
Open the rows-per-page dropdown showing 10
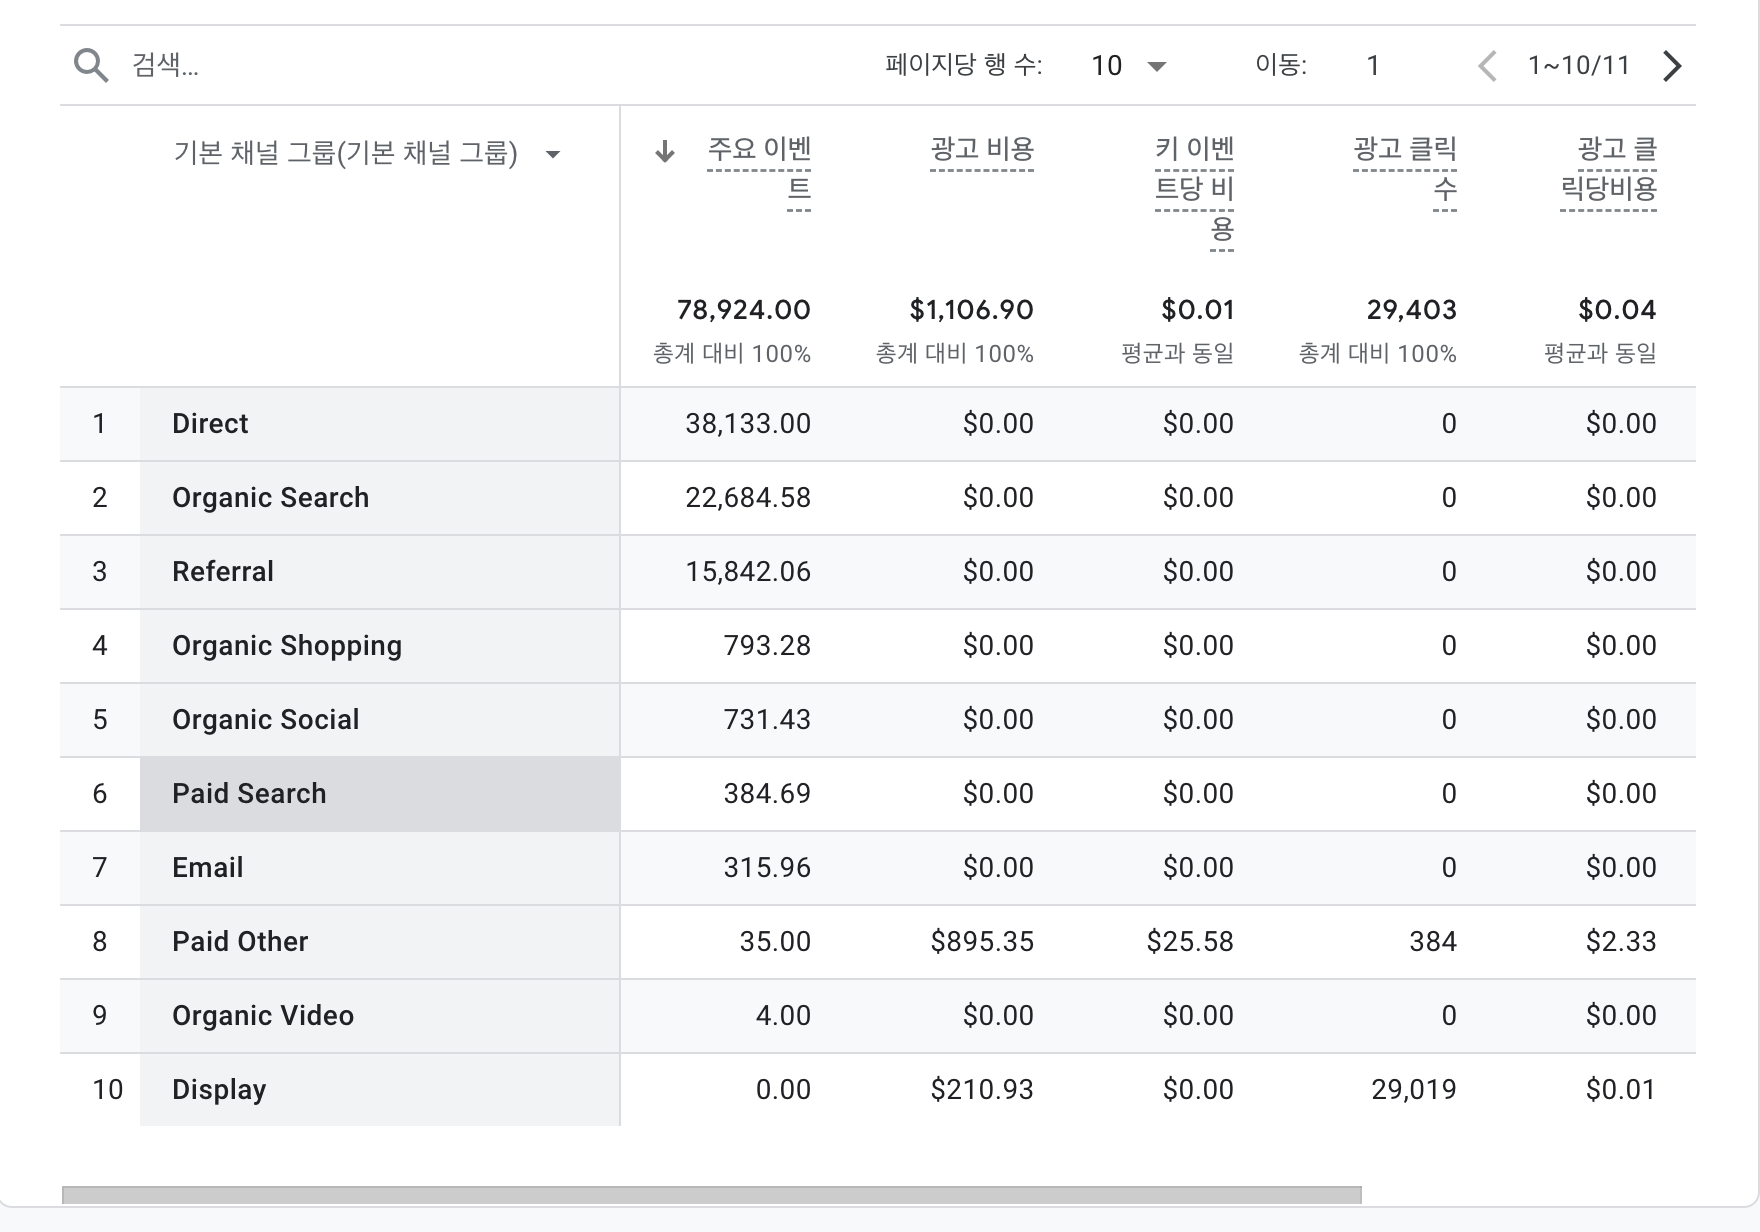[x=1130, y=66]
